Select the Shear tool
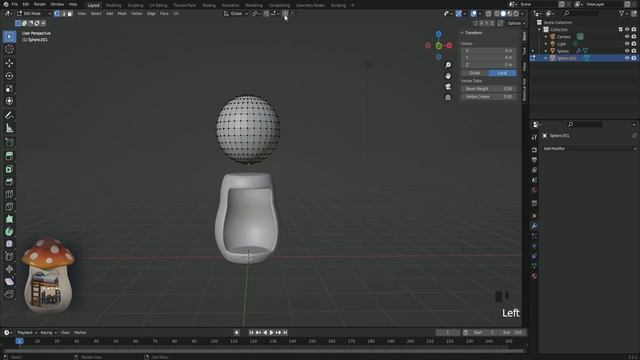 (x=9, y=282)
